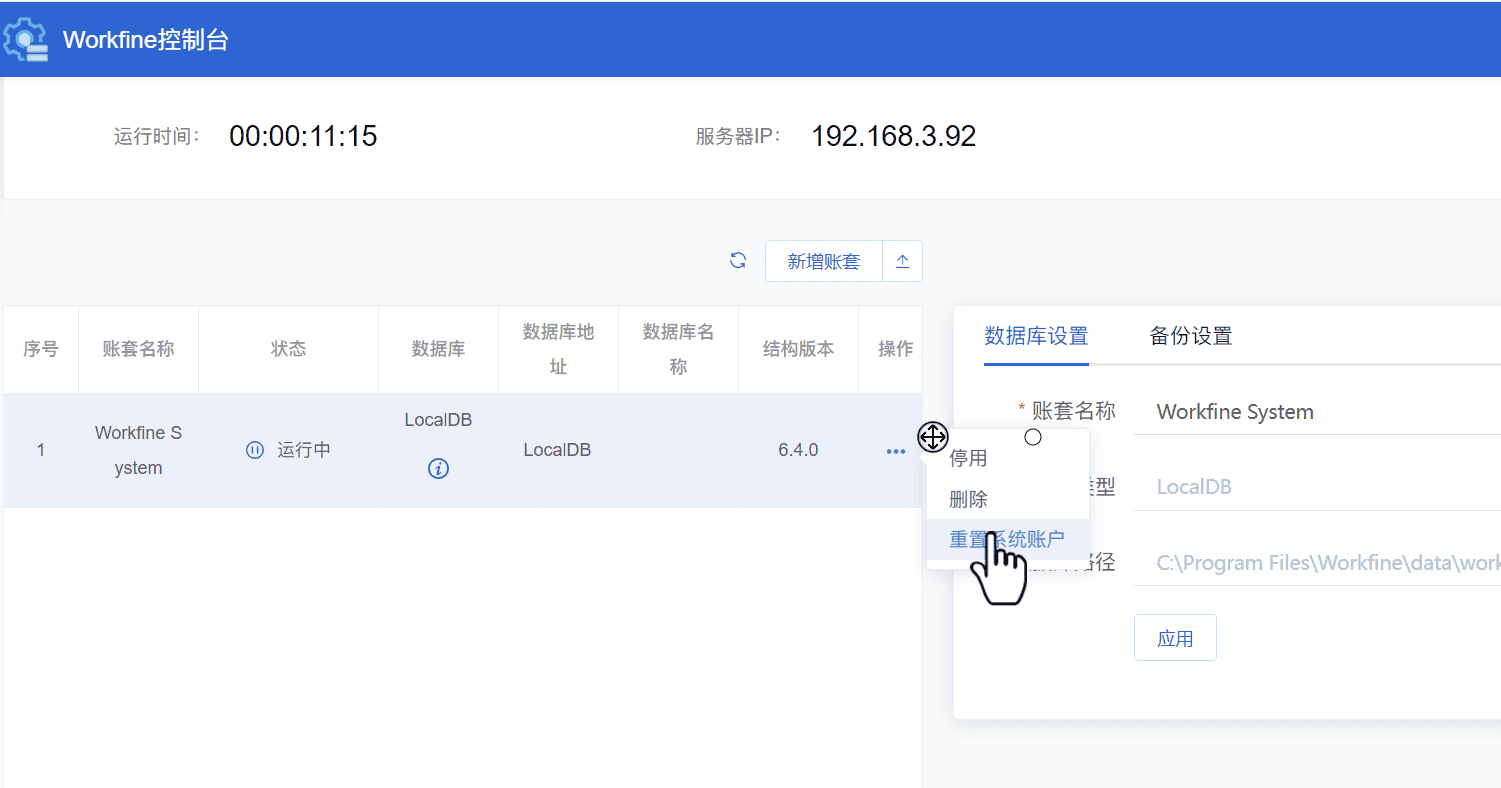
Task: Click the 新增账套 button
Action: [824, 261]
